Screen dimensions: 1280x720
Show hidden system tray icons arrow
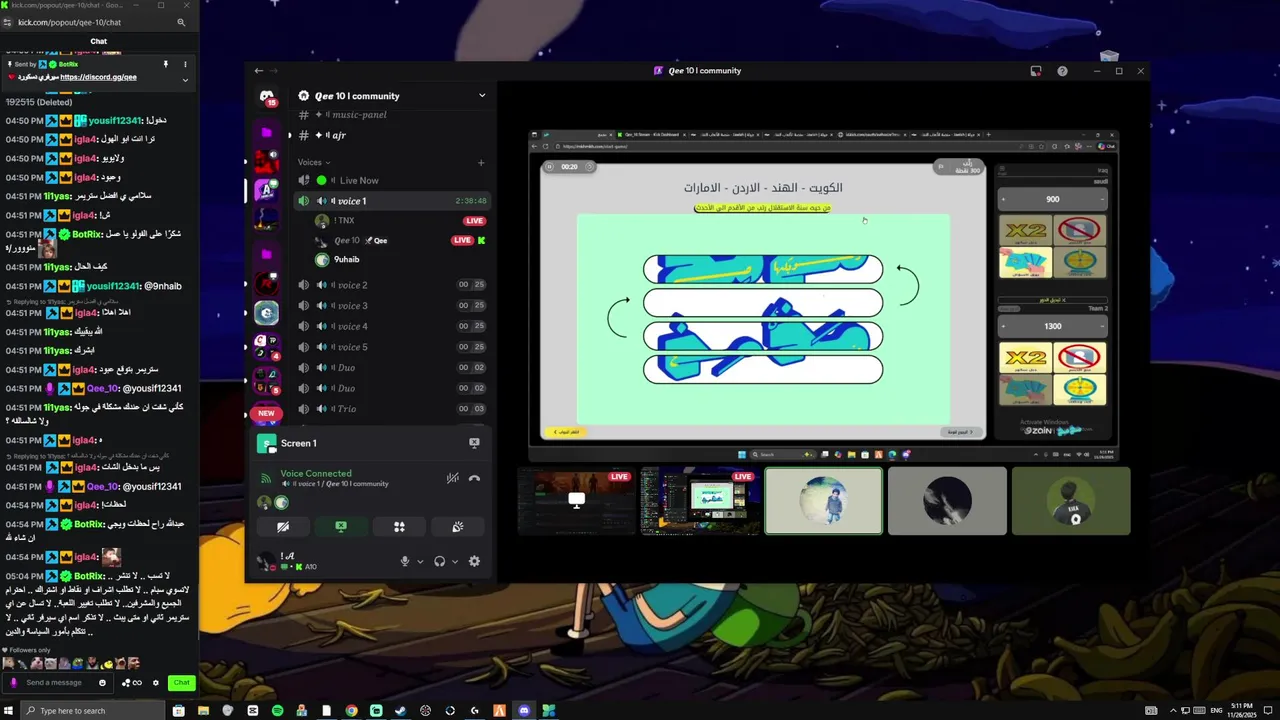(1173, 711)
